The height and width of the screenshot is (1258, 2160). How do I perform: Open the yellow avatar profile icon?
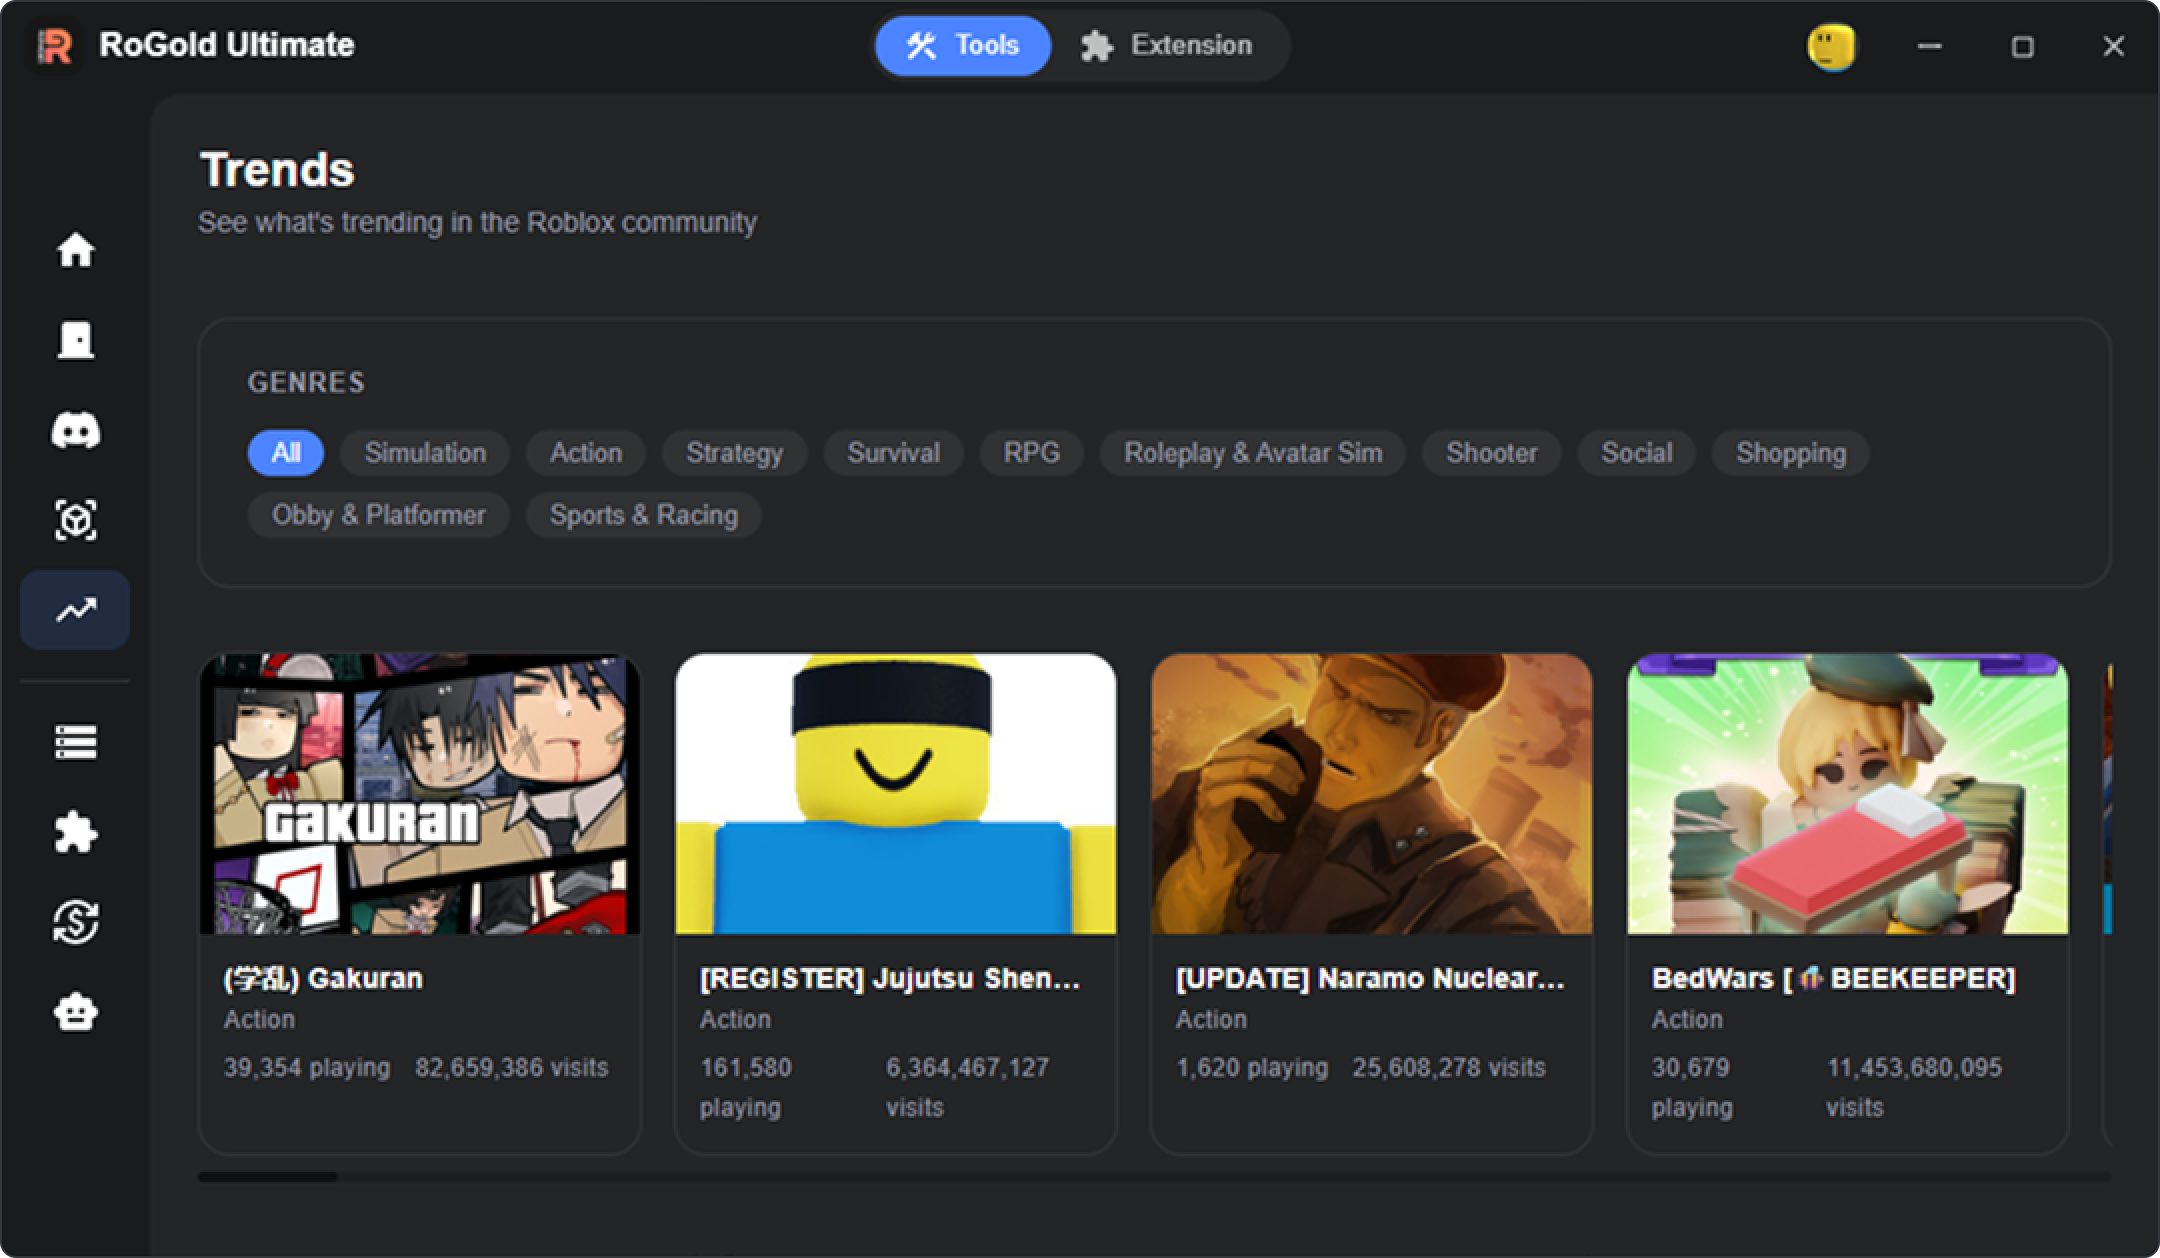1831,47
